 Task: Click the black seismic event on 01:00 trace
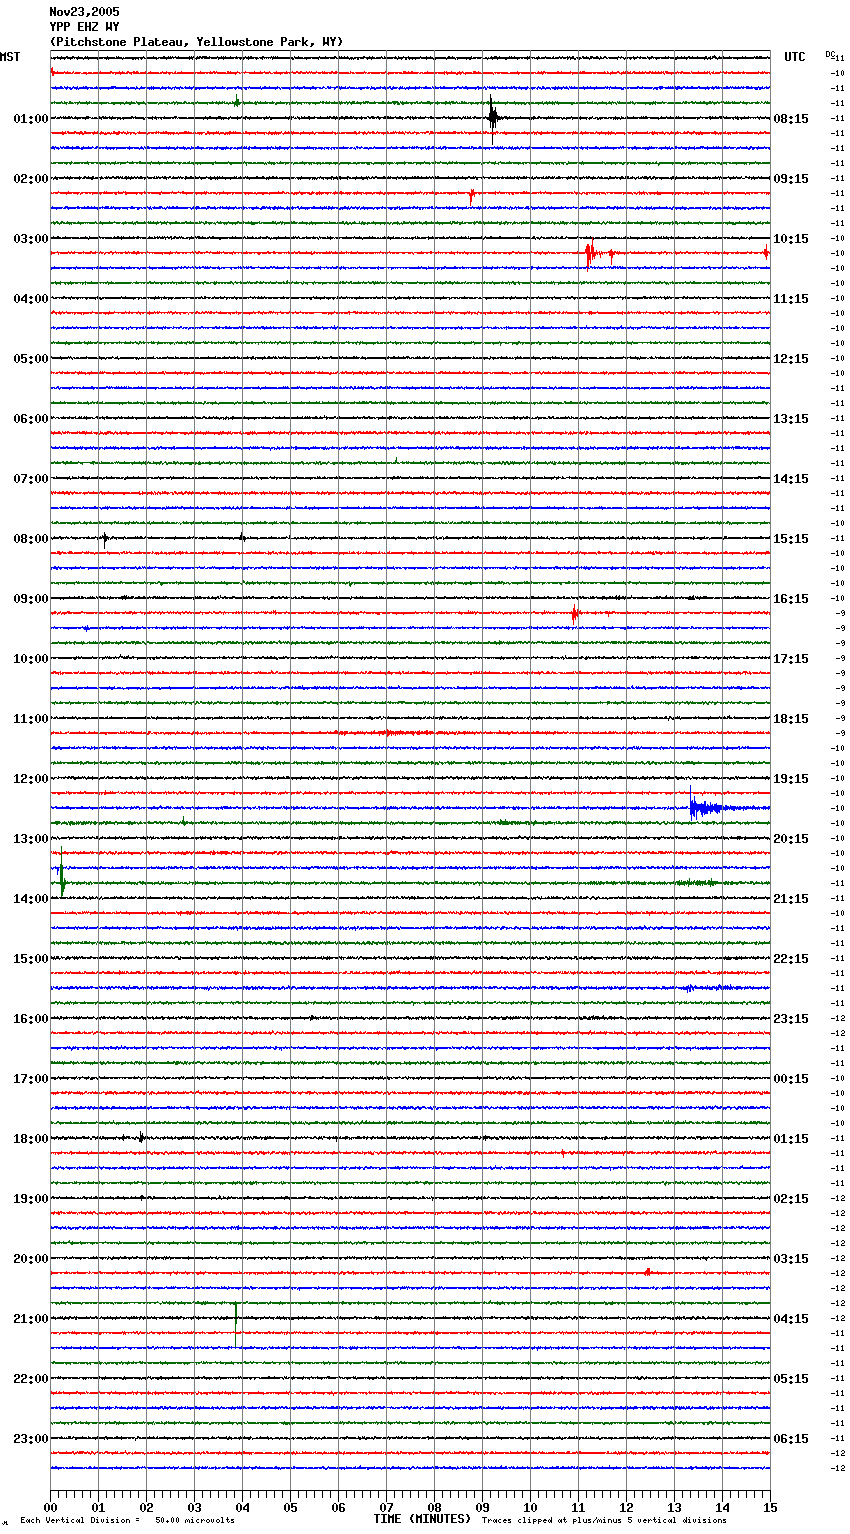[x=494, y=117]
